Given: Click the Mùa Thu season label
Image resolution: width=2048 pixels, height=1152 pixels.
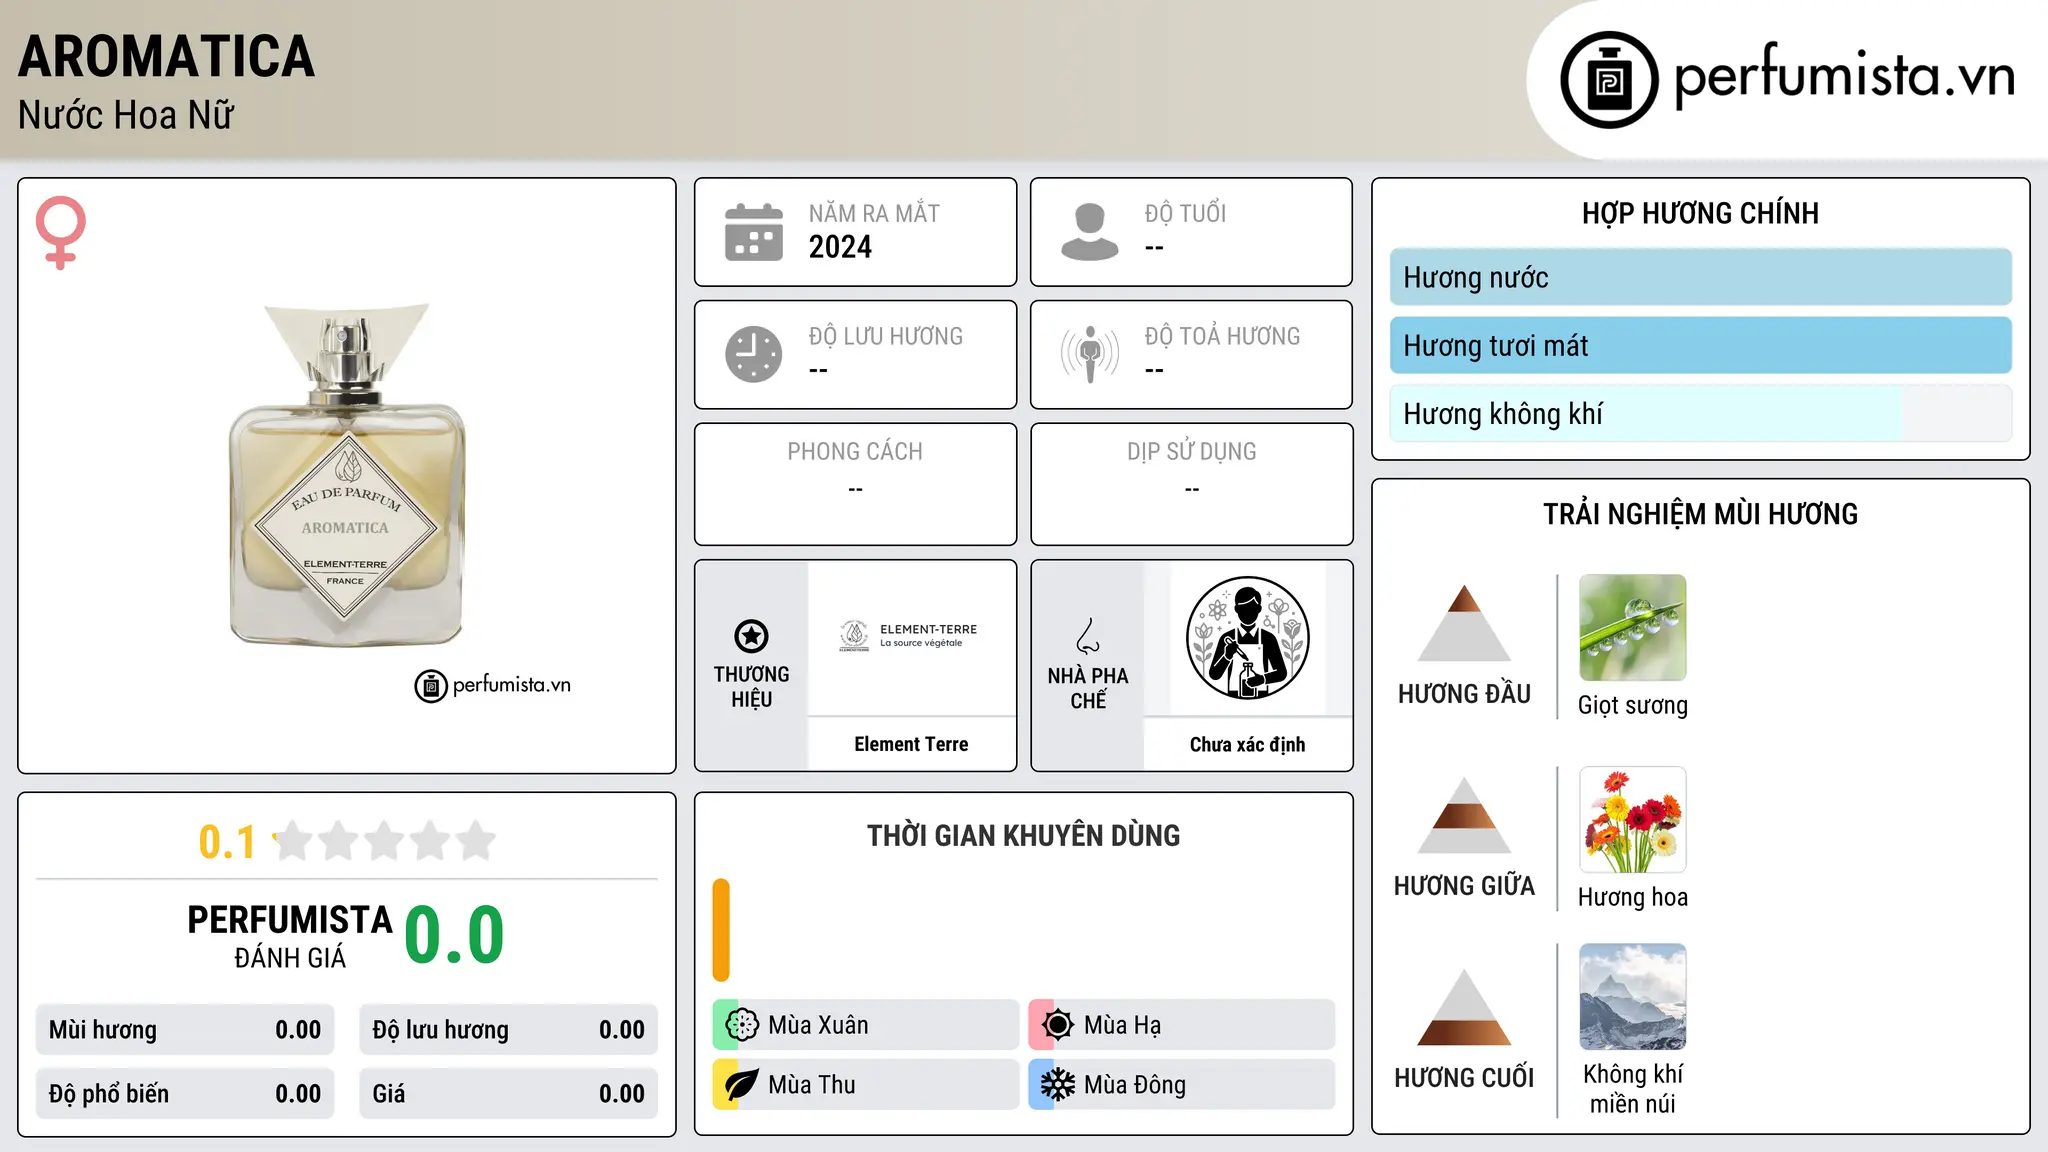Looking at the screenshot, I should tap(812, 1085).
